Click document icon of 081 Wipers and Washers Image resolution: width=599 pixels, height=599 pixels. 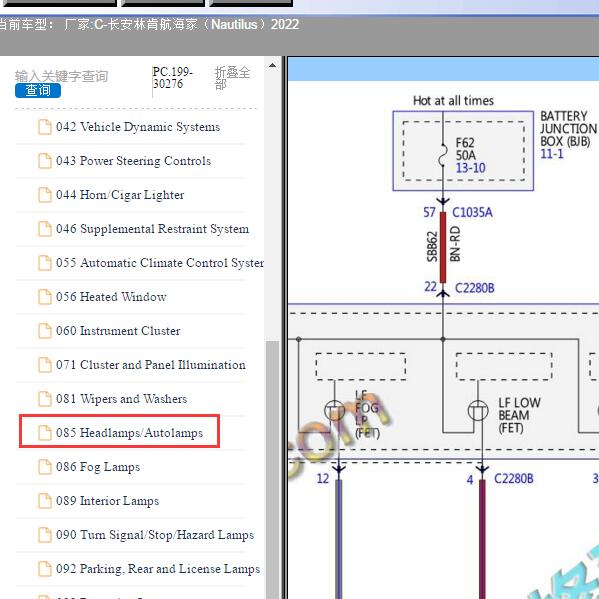point(45,399)
